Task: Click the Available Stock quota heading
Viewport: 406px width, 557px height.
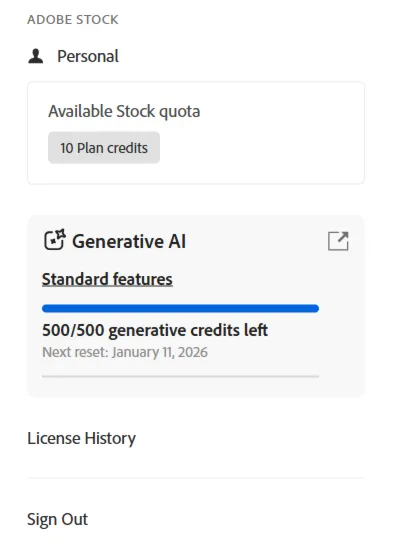Action: point(124,111)
